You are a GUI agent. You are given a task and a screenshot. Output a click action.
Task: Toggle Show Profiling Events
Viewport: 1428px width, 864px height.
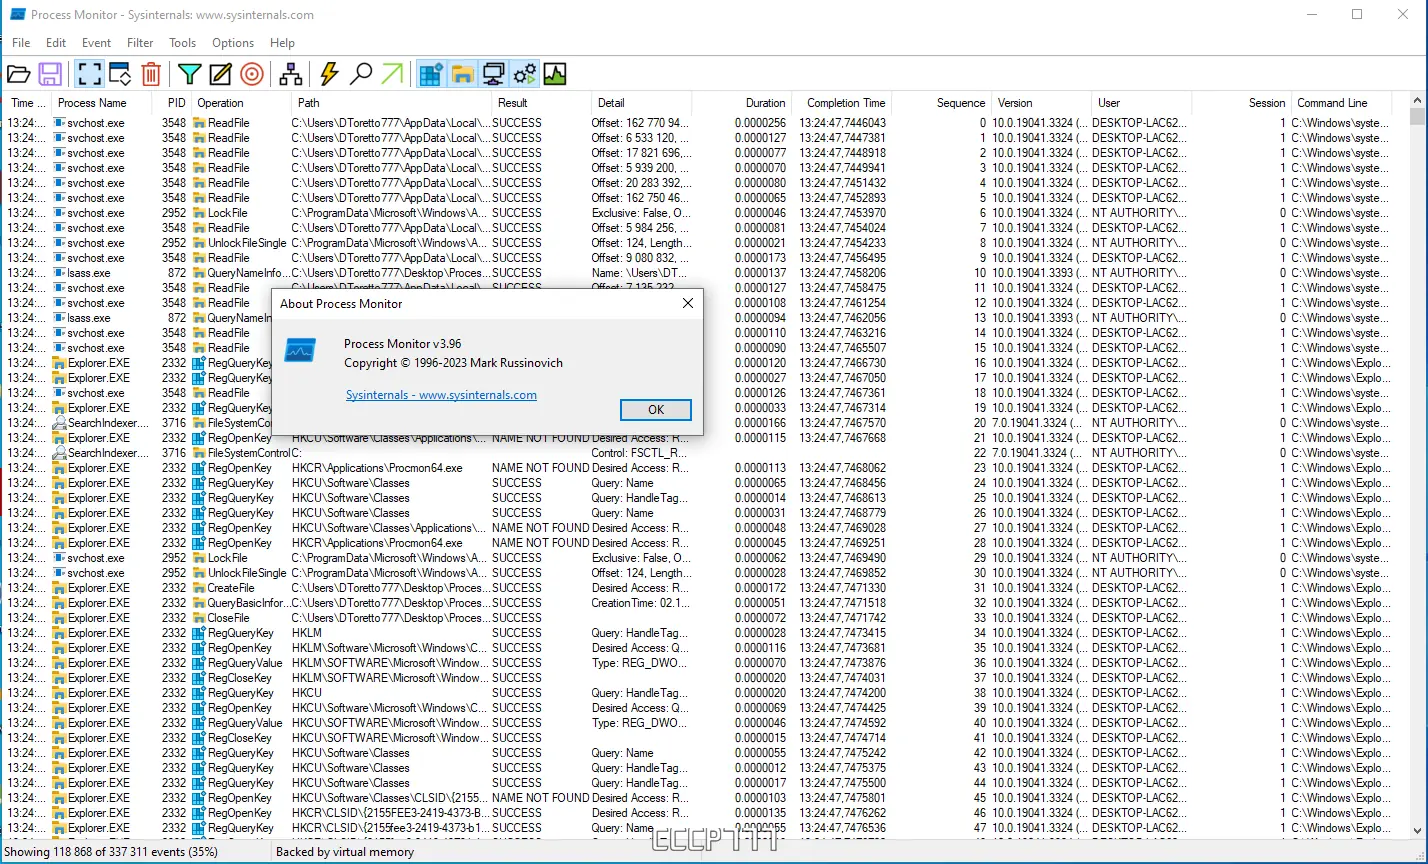tap(555, 74)
